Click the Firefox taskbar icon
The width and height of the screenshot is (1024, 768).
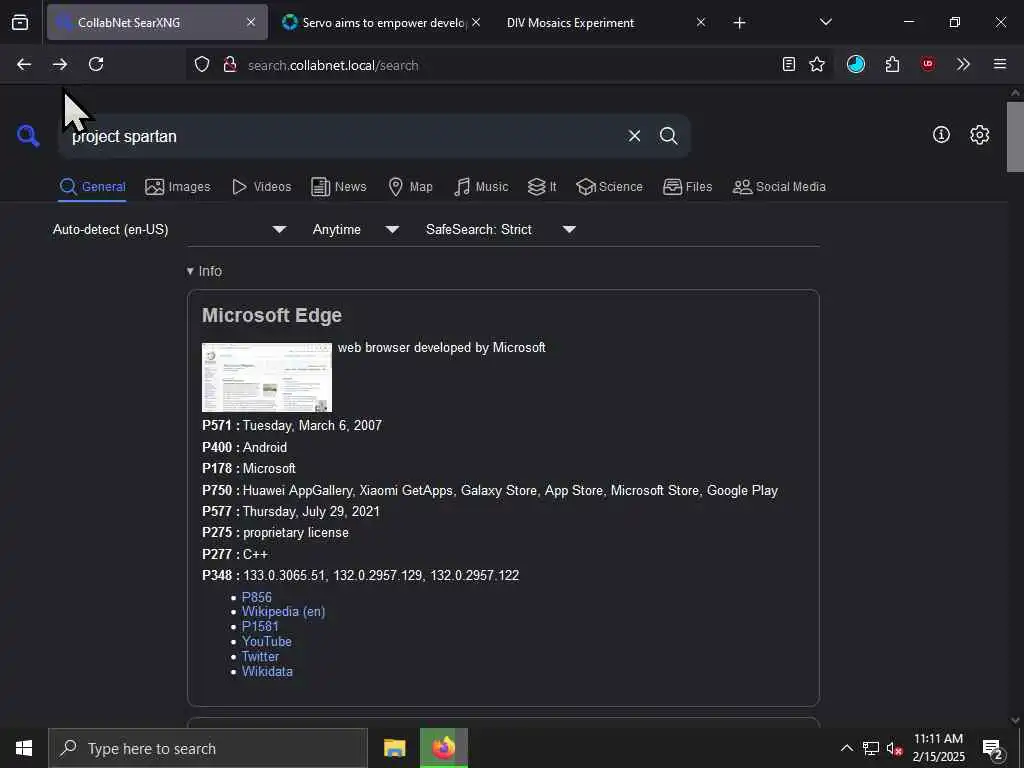pos(443,748)
